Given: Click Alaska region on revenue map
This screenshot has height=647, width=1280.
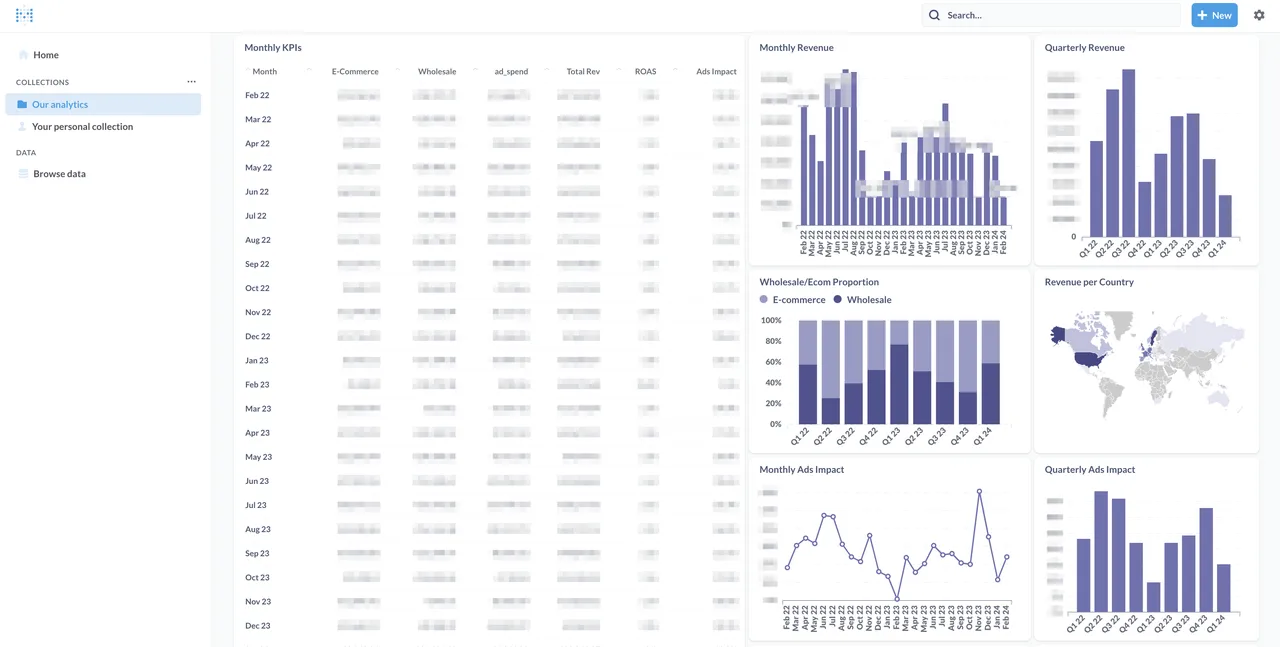Looking at the screenshot, I should (x=1058, y=334).
